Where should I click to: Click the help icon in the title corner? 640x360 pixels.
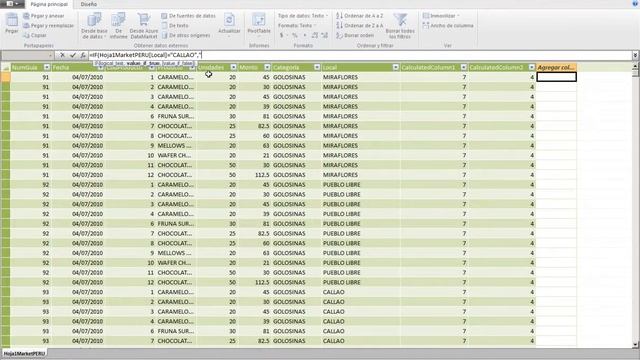click(635, 3)
